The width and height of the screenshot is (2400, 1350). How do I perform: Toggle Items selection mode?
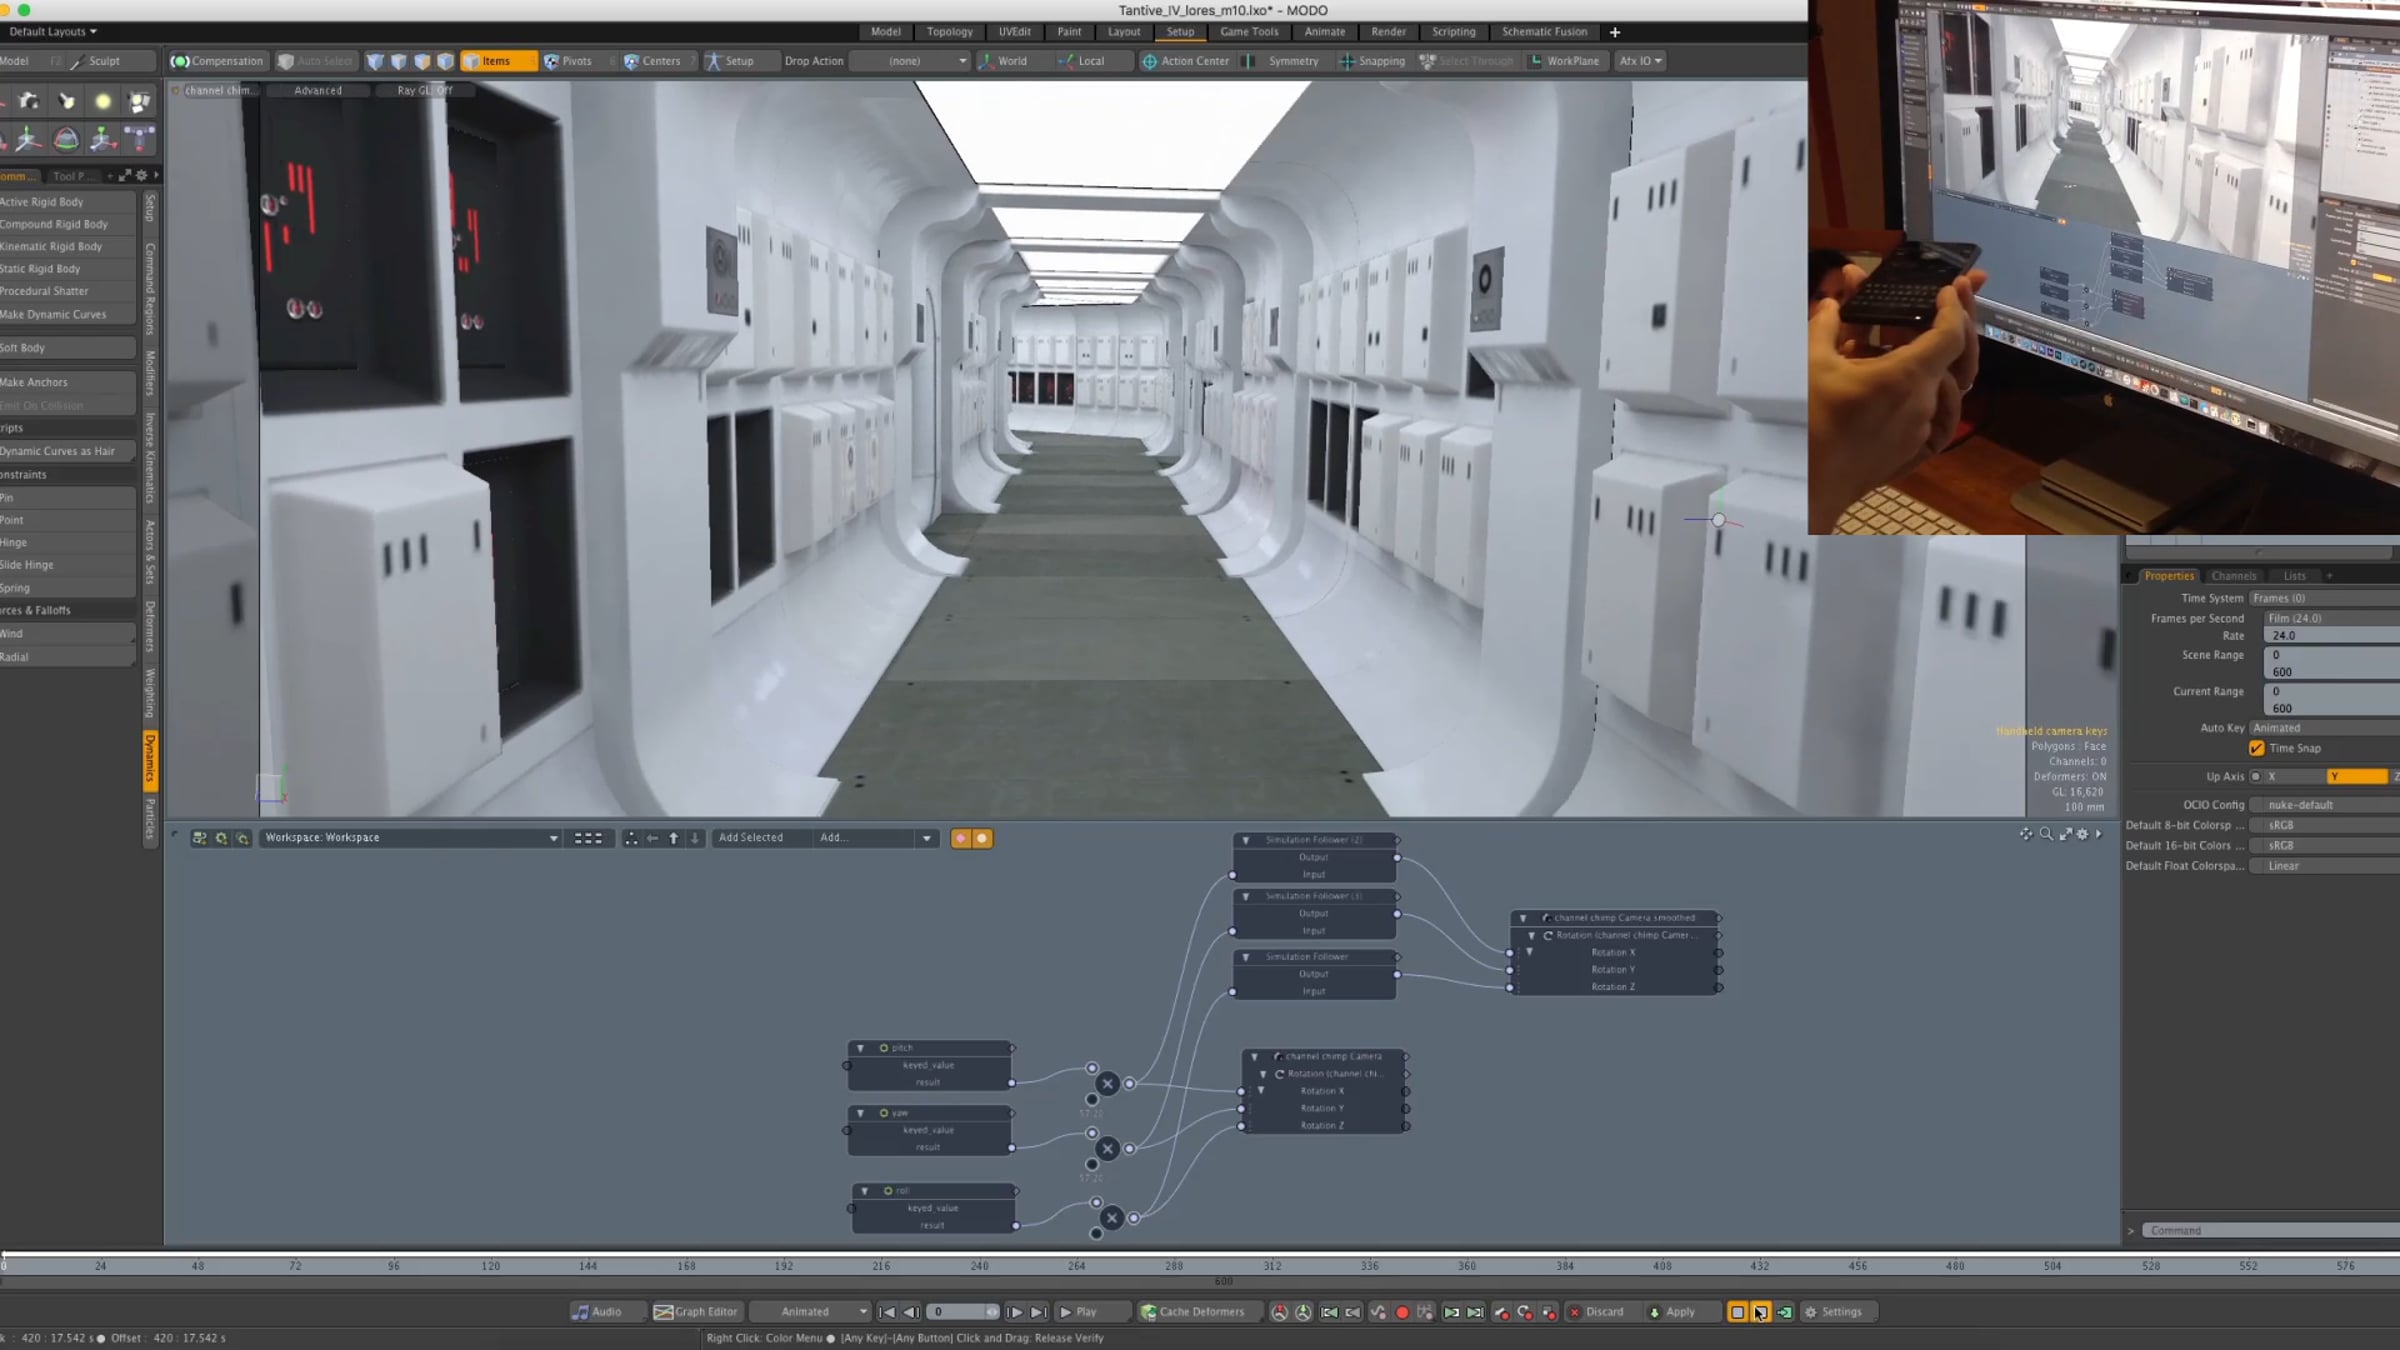(498, 61)
